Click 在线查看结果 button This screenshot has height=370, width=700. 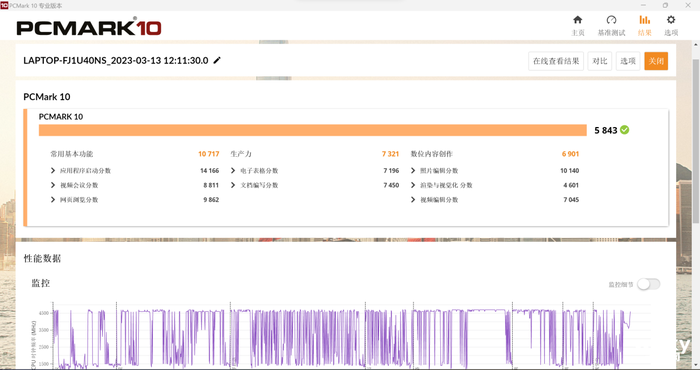point(556,61)
